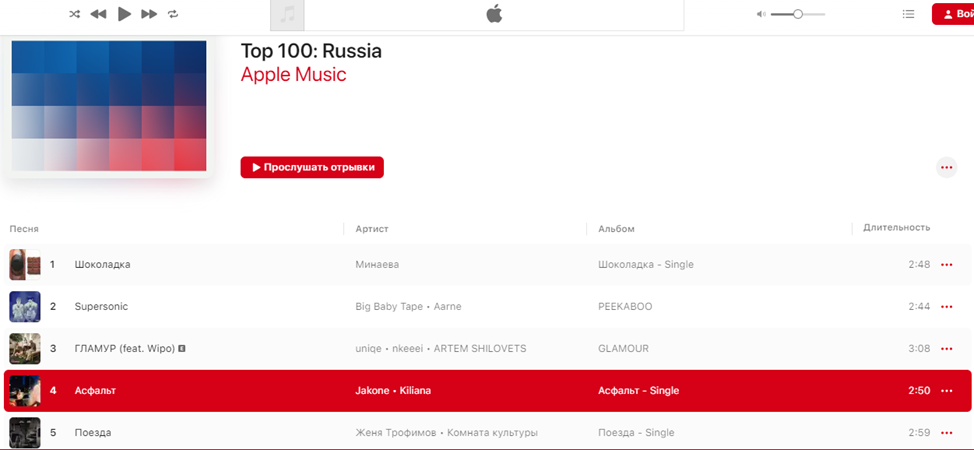974x450 pixels.
Task: Skip back to previous track
Action: [98, 14]
